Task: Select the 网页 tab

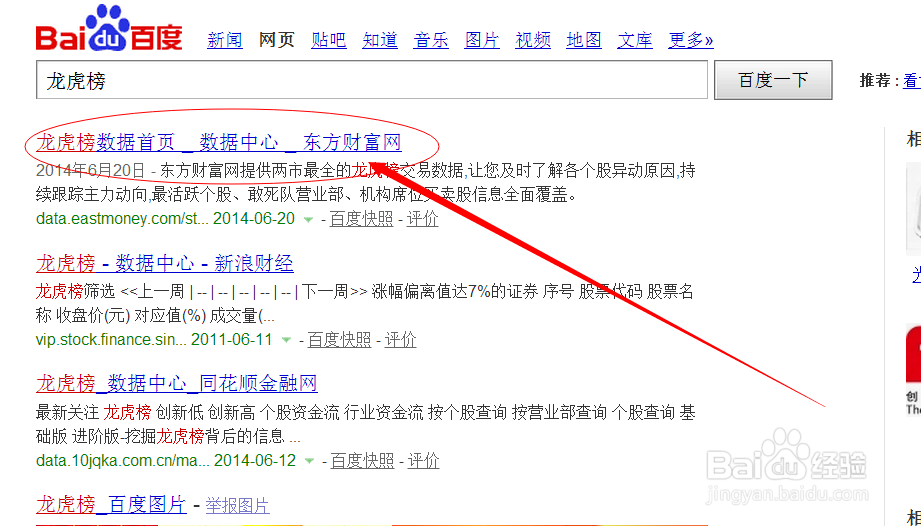Action: point(277,40)
